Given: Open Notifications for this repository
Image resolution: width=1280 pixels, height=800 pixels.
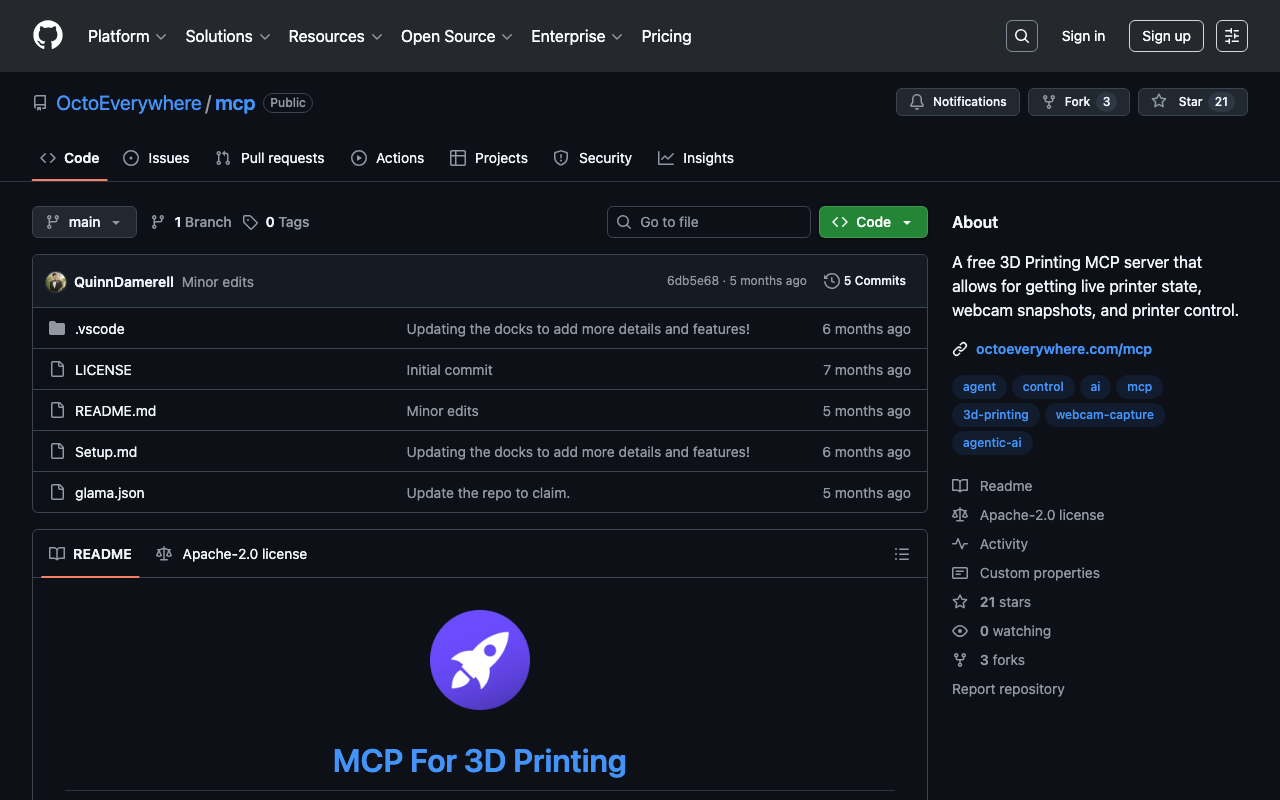Looking at the screenshot, I should [x=957, y=102].
